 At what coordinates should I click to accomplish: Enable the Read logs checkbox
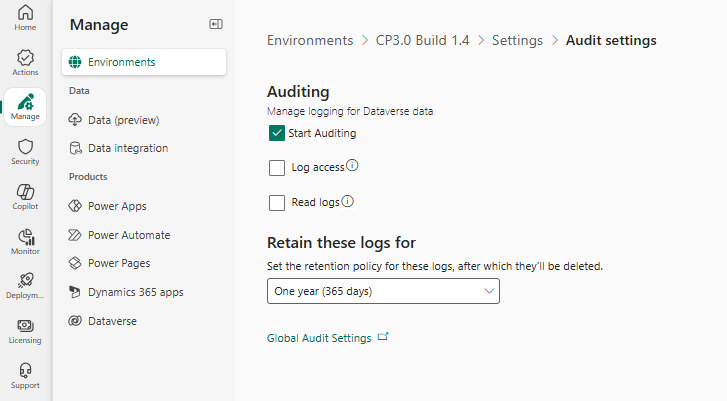[277, 203]
